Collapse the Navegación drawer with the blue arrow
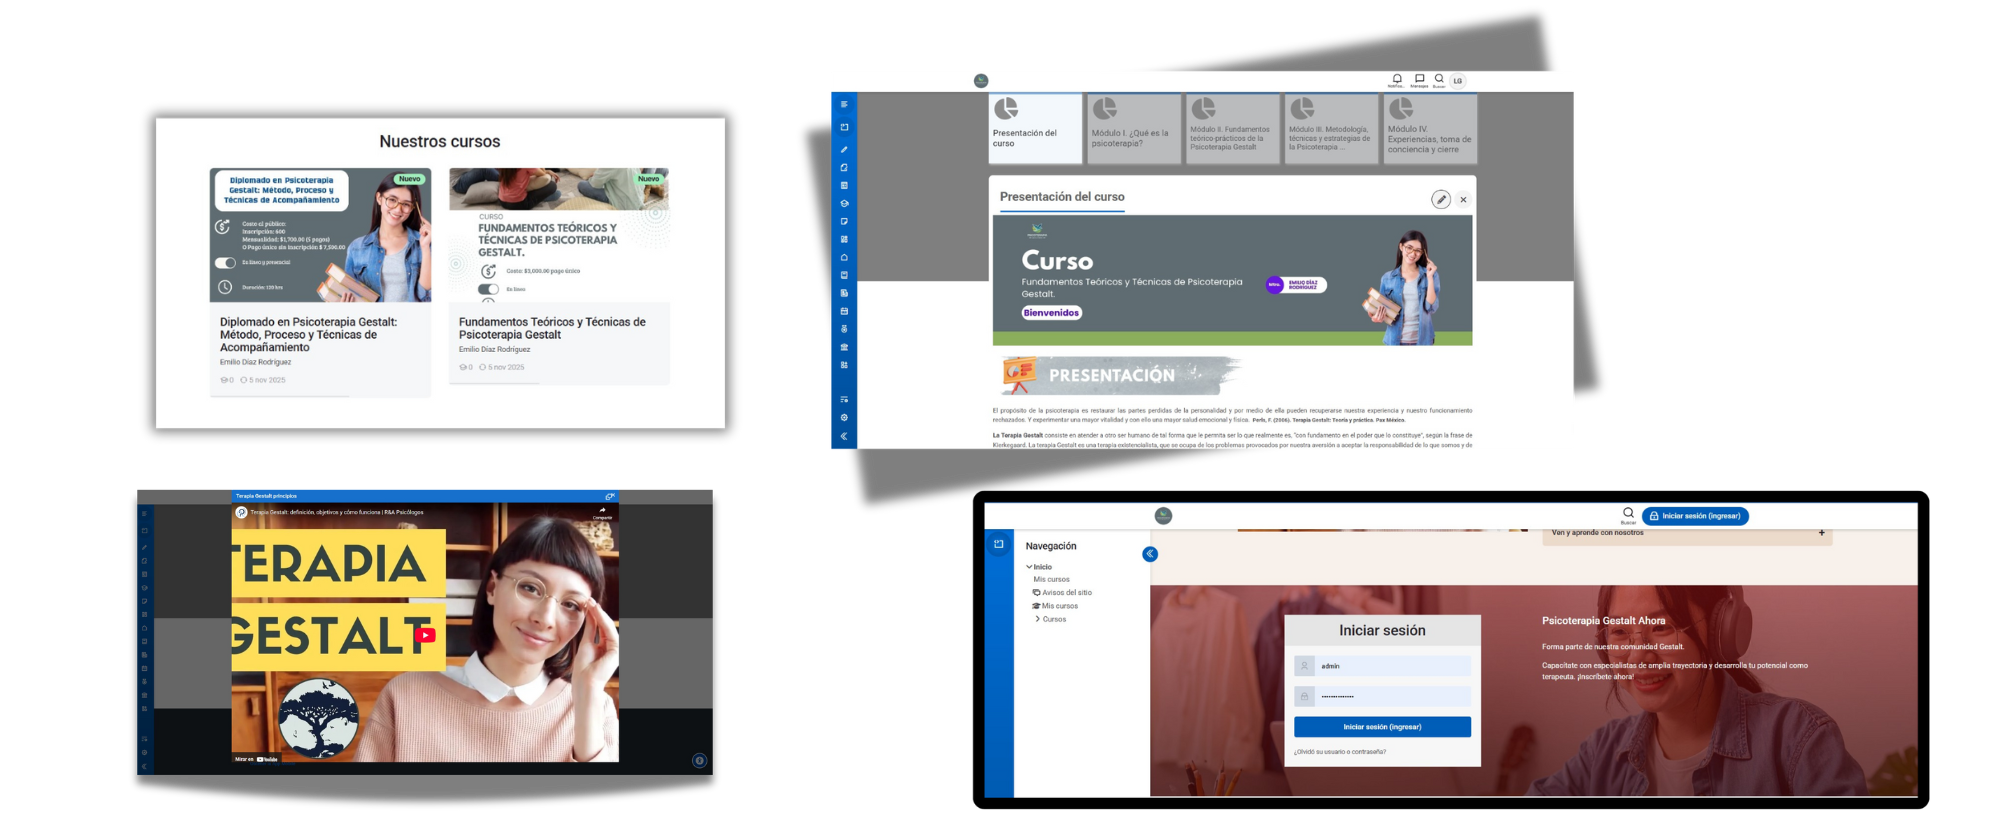Viewport: 2000px width, 820px height. 1150,554
